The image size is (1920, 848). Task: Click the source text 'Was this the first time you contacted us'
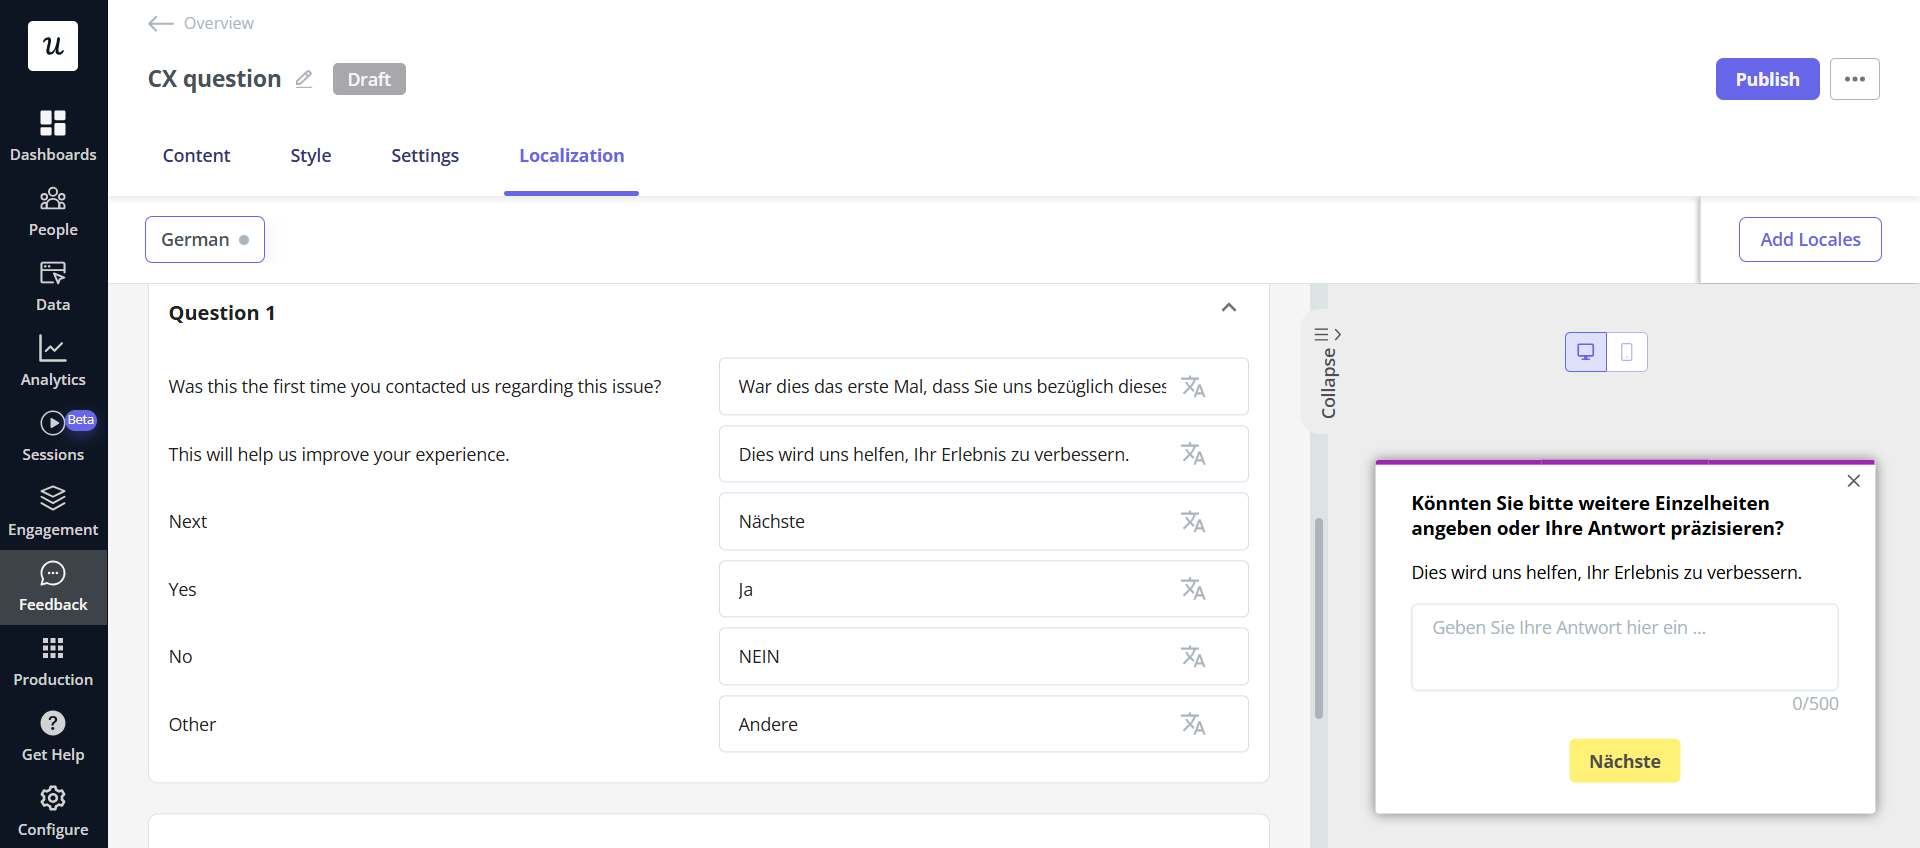coord(415,386)
